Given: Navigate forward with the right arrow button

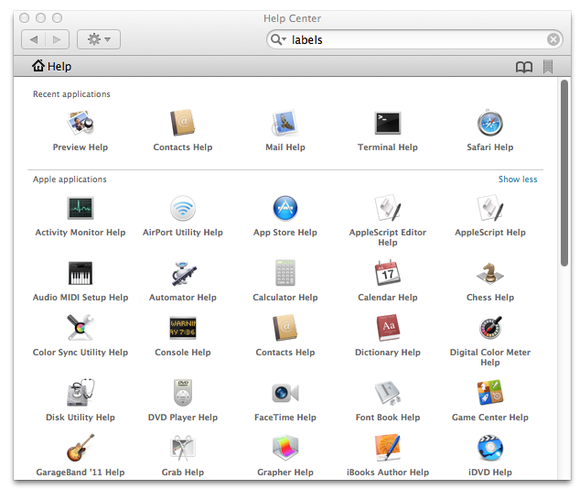Looking at the screenshot, I should tap(57, 39).
